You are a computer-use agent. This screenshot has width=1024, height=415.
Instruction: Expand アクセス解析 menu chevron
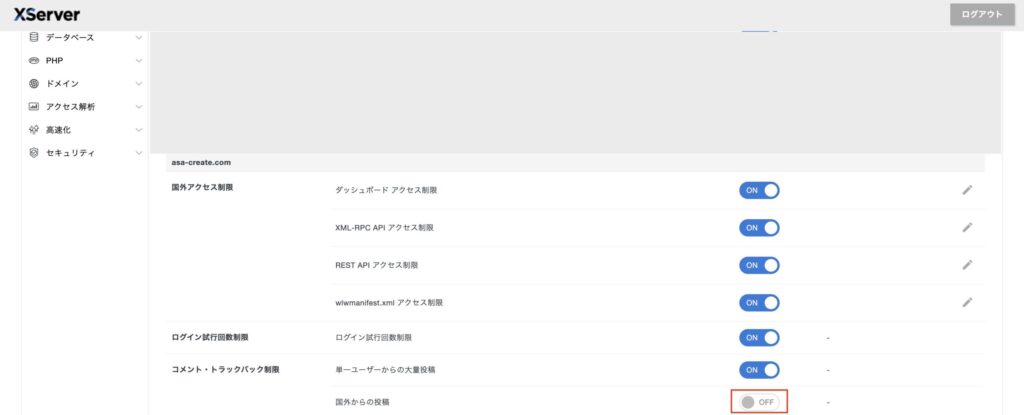click(x=138, y=107)
